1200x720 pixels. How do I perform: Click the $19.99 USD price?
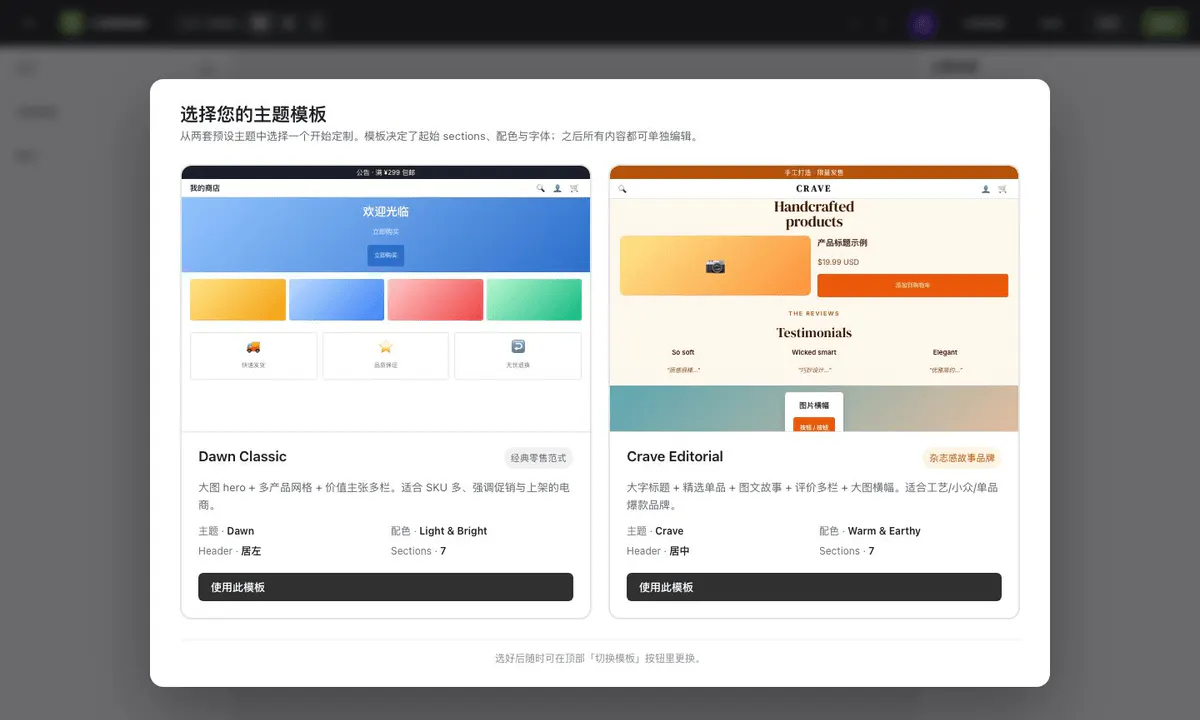pyautogui.click(x=838, y=262)
